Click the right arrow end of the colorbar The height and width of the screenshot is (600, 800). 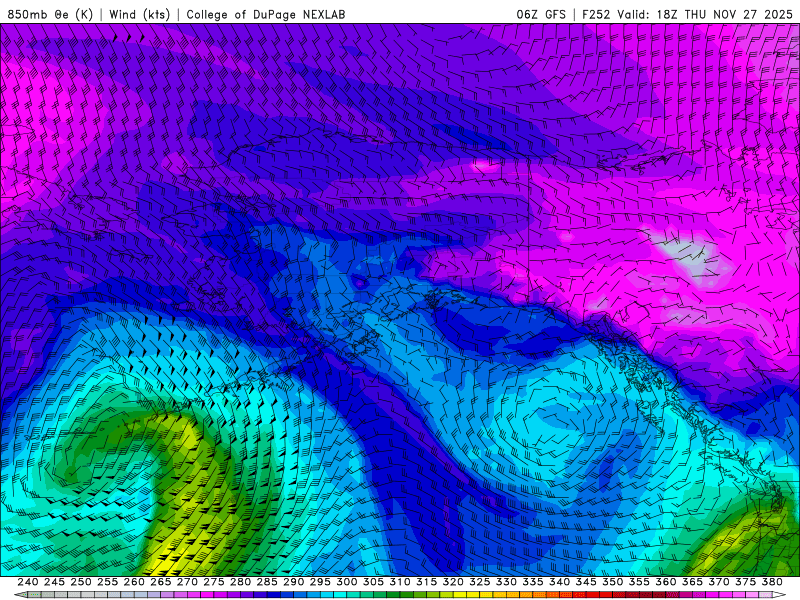780,595
